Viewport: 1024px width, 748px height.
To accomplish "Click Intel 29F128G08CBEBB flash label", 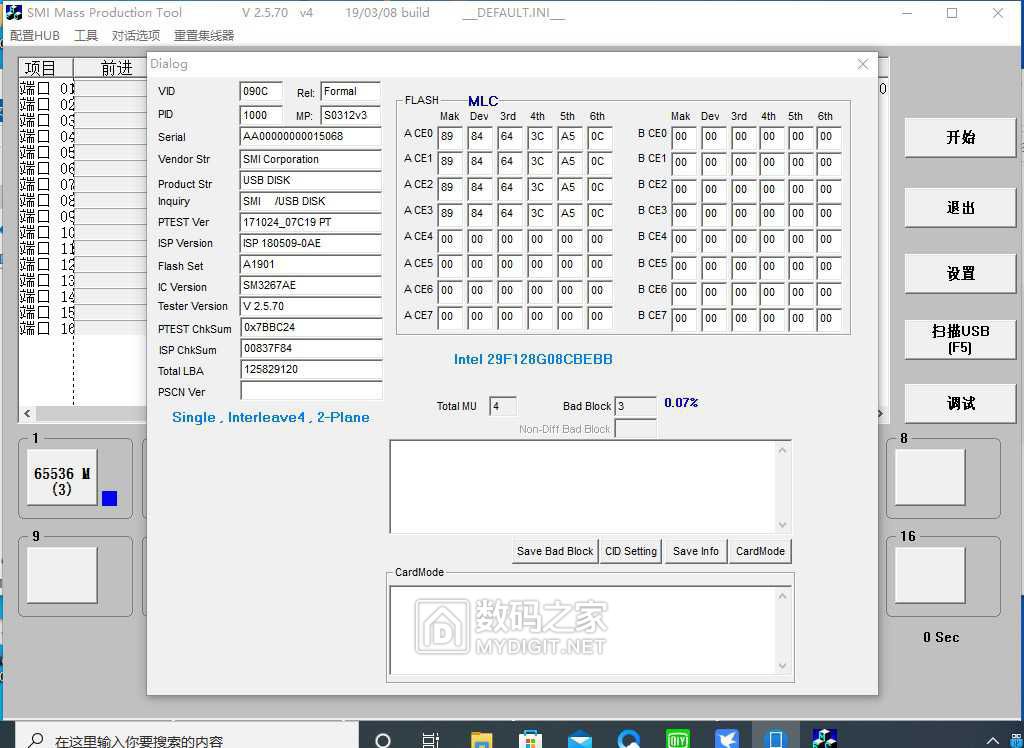I will click(x=533, y=359).
